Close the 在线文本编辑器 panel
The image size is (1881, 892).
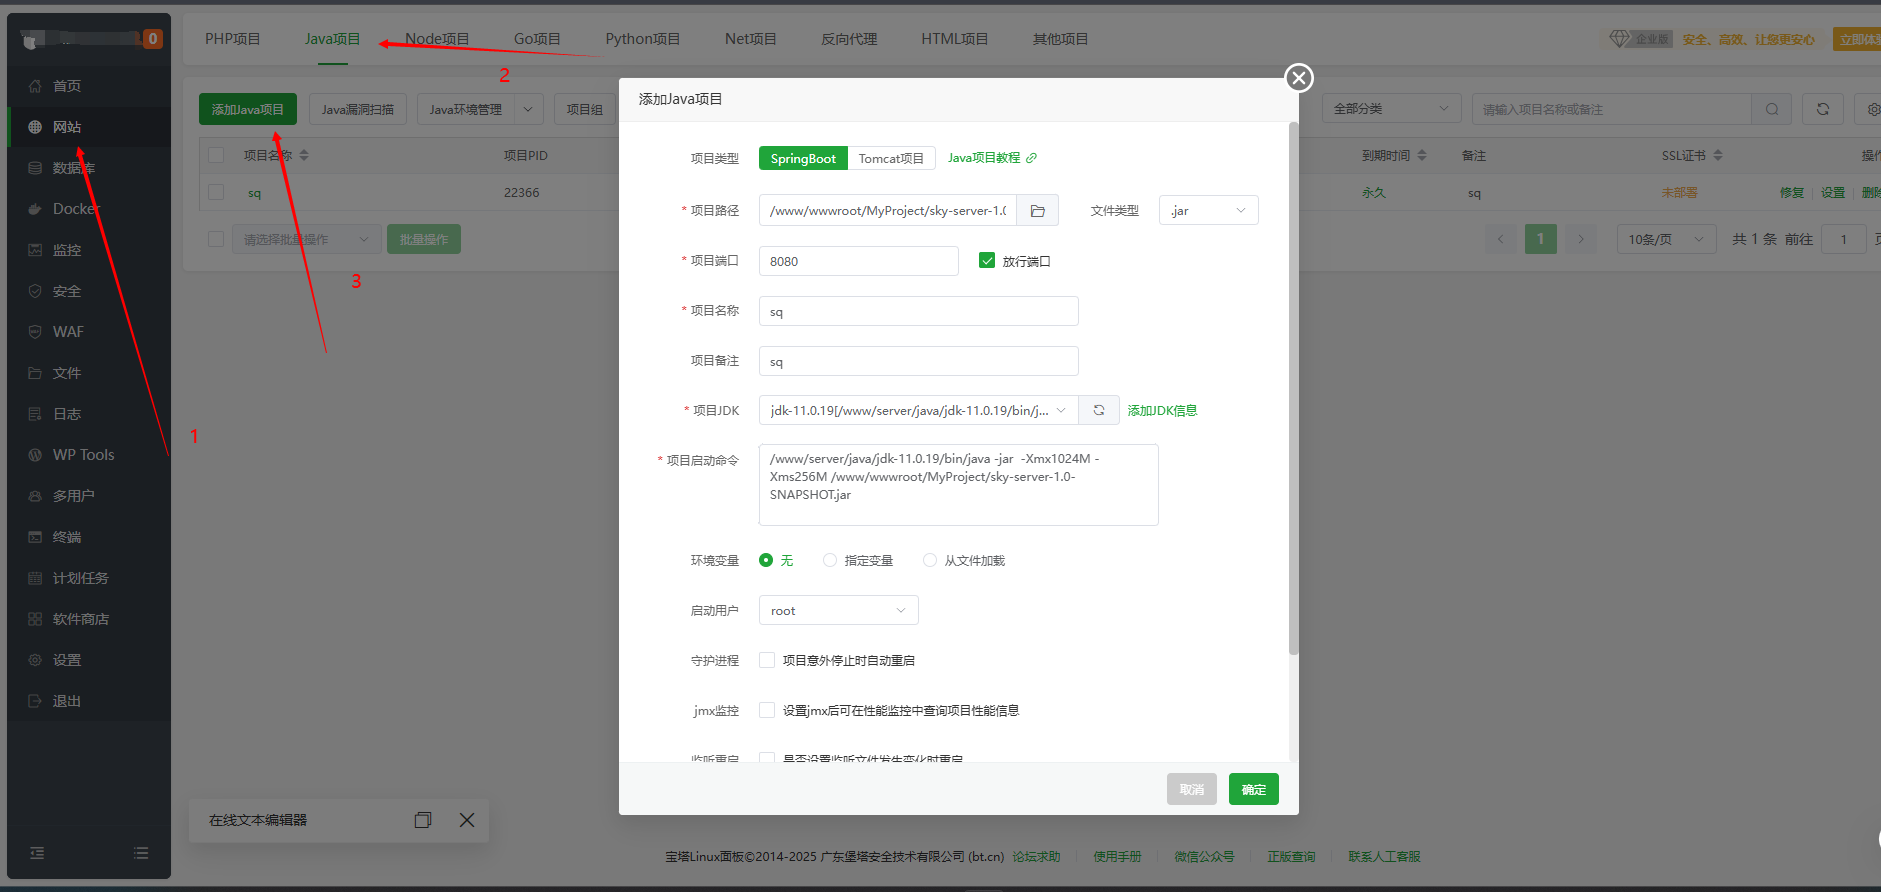[x=467, y=820]
